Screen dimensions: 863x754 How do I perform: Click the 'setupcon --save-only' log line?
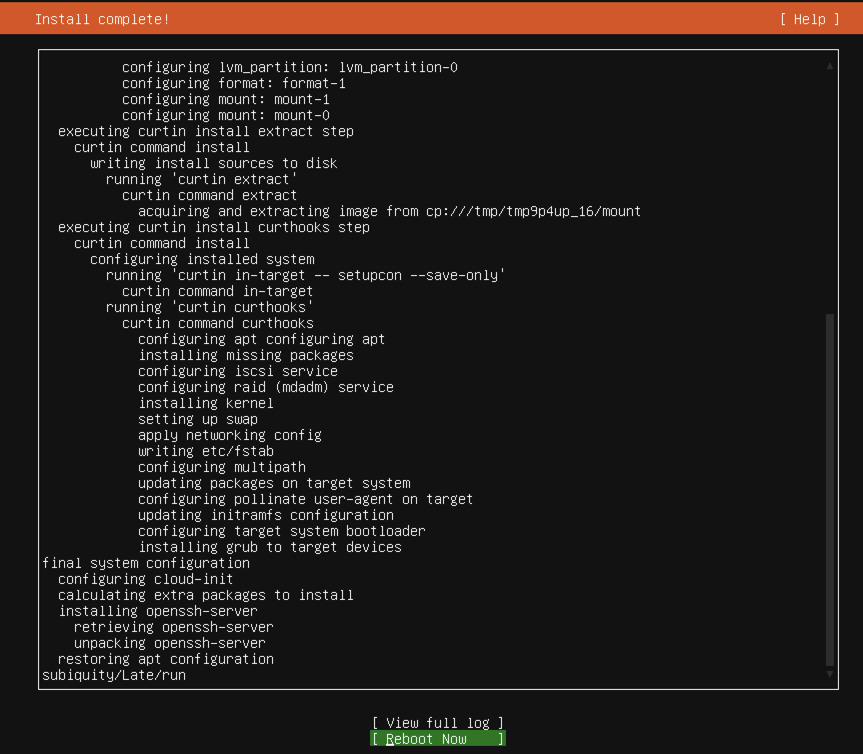coord(306,276)
